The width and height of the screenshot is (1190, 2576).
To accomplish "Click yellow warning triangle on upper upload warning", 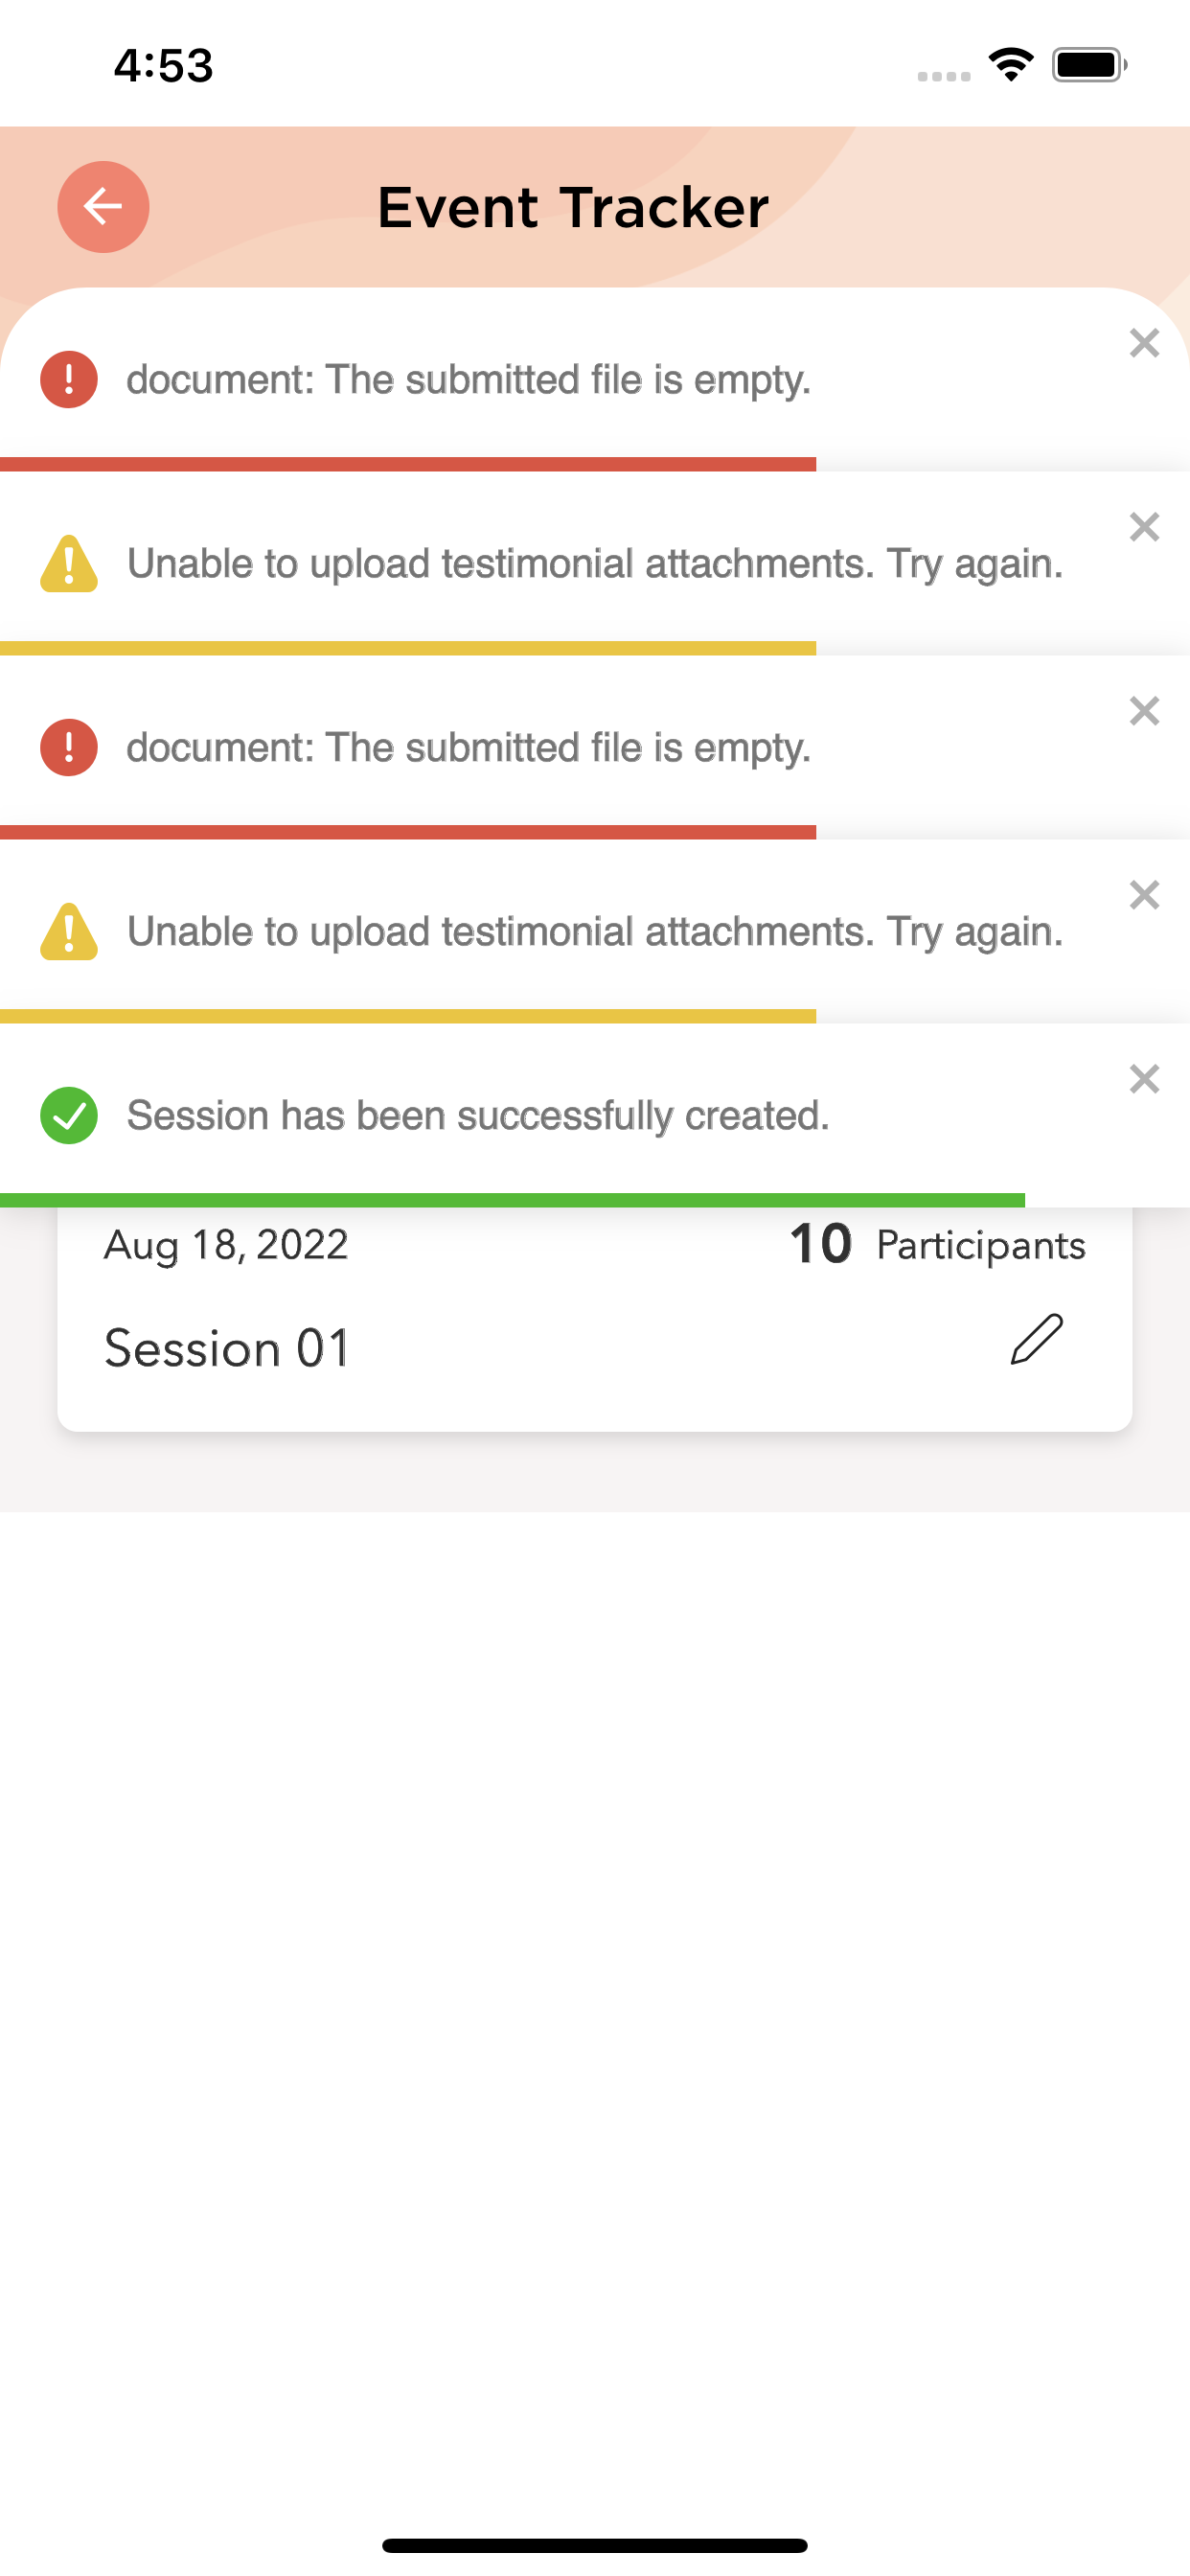I will [69, 564].
